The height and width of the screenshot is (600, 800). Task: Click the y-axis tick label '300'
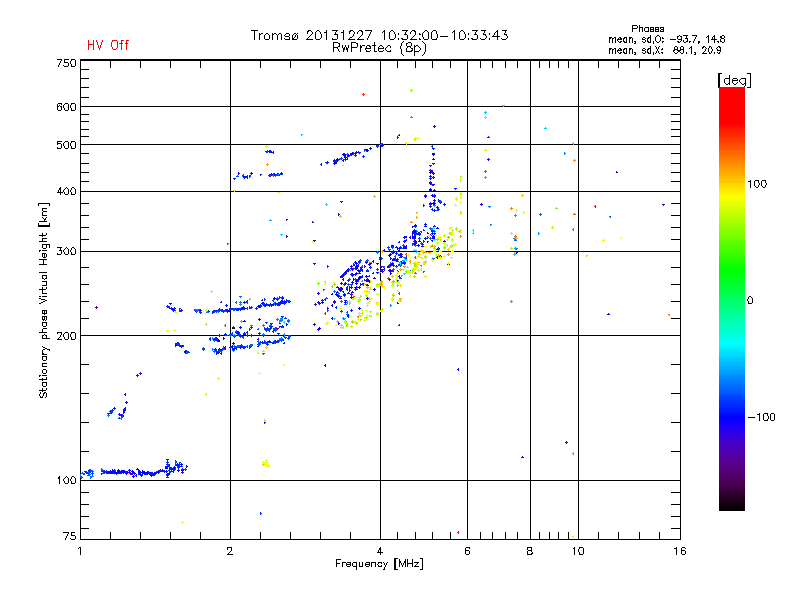coord(66,252)
